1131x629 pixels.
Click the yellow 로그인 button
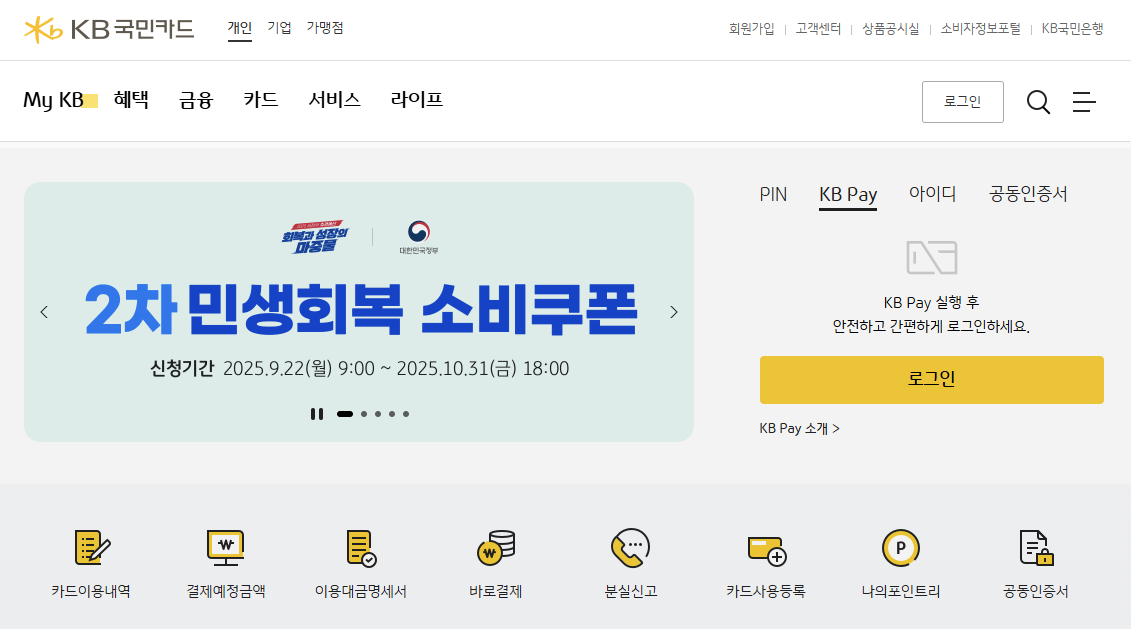point(931,379)
